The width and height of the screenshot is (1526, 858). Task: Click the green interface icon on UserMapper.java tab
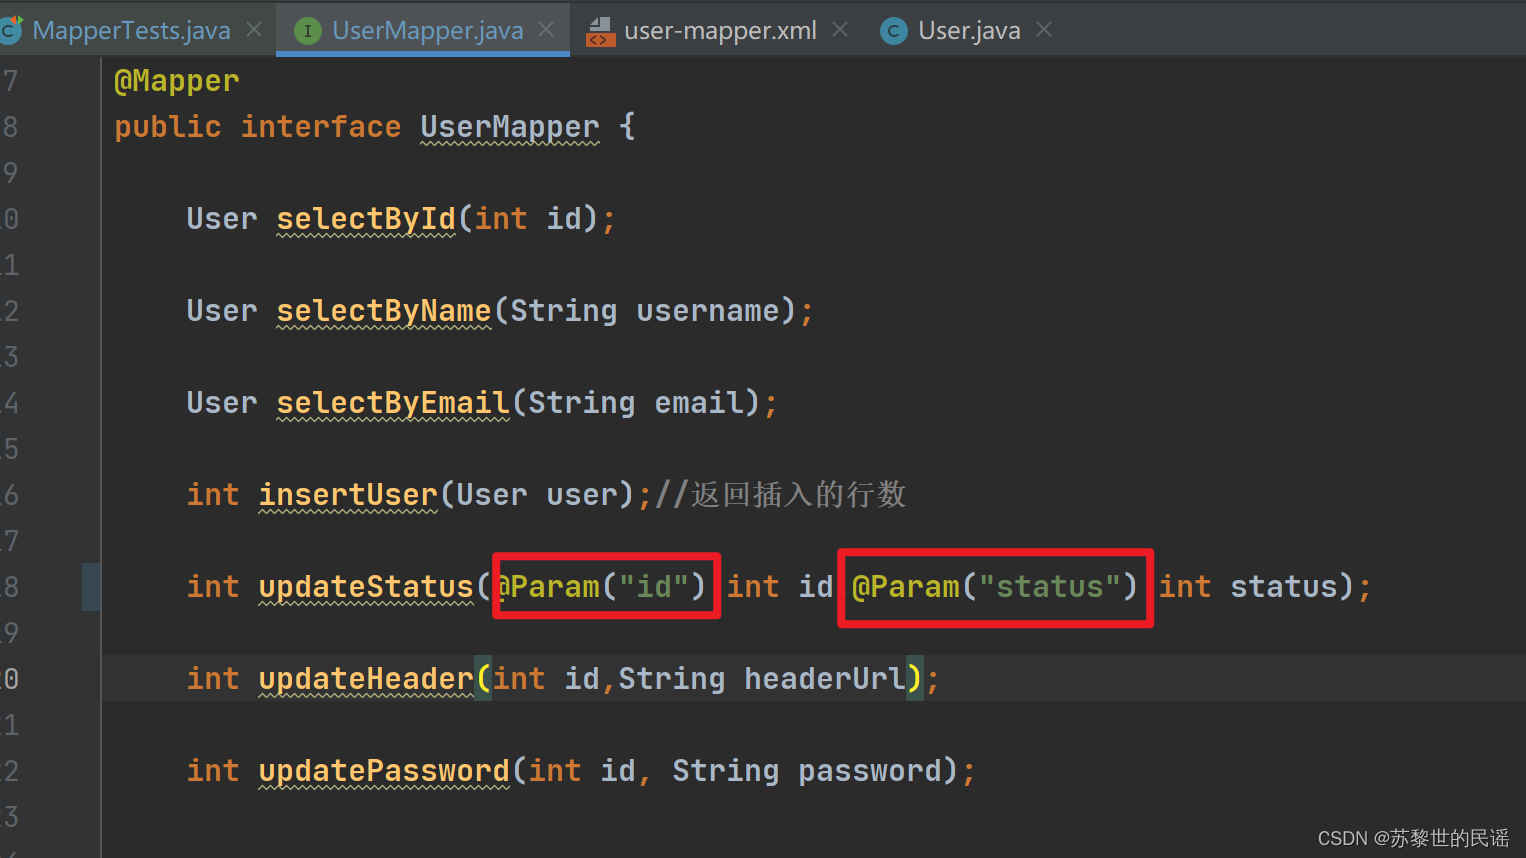point(307,30)
